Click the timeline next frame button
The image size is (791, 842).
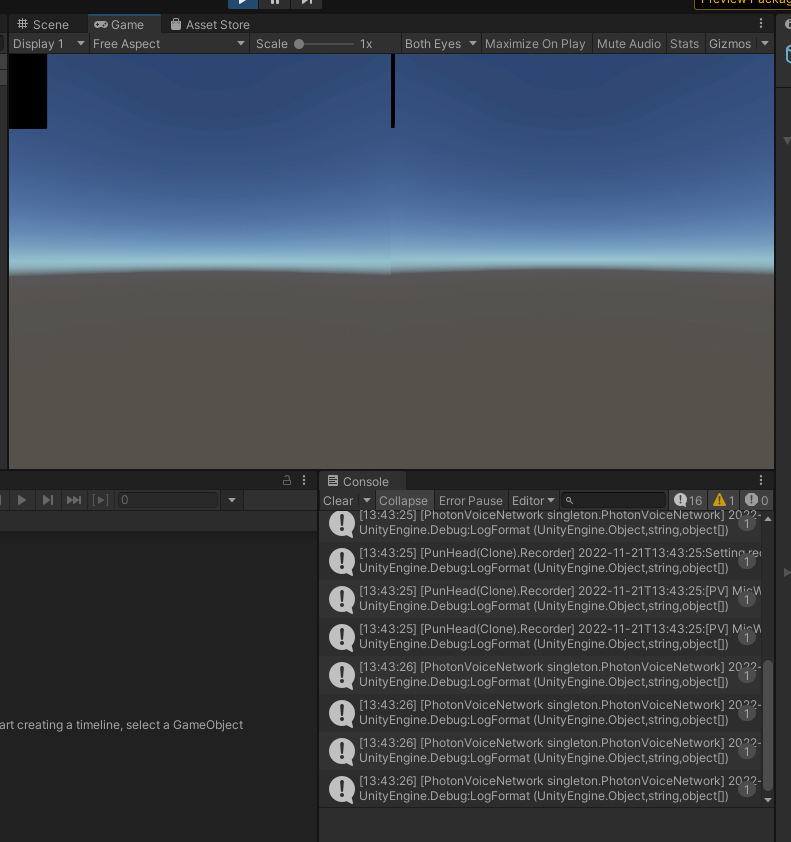pyautogui.click(x=48, y=500)
